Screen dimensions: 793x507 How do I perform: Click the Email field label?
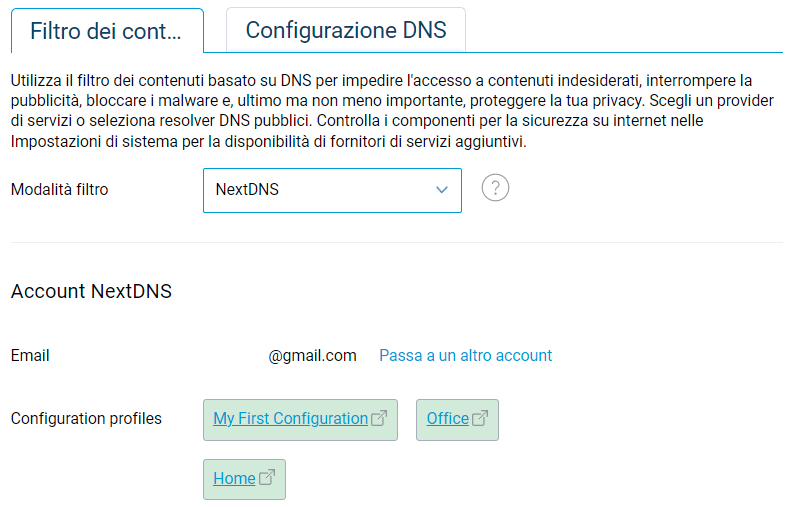30,355
